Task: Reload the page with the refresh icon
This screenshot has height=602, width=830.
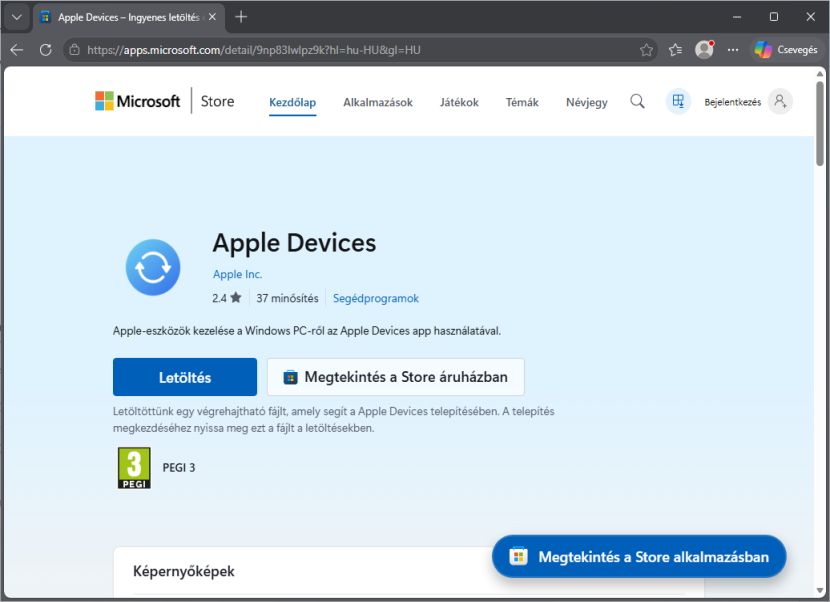Action: tap(46, 50)
